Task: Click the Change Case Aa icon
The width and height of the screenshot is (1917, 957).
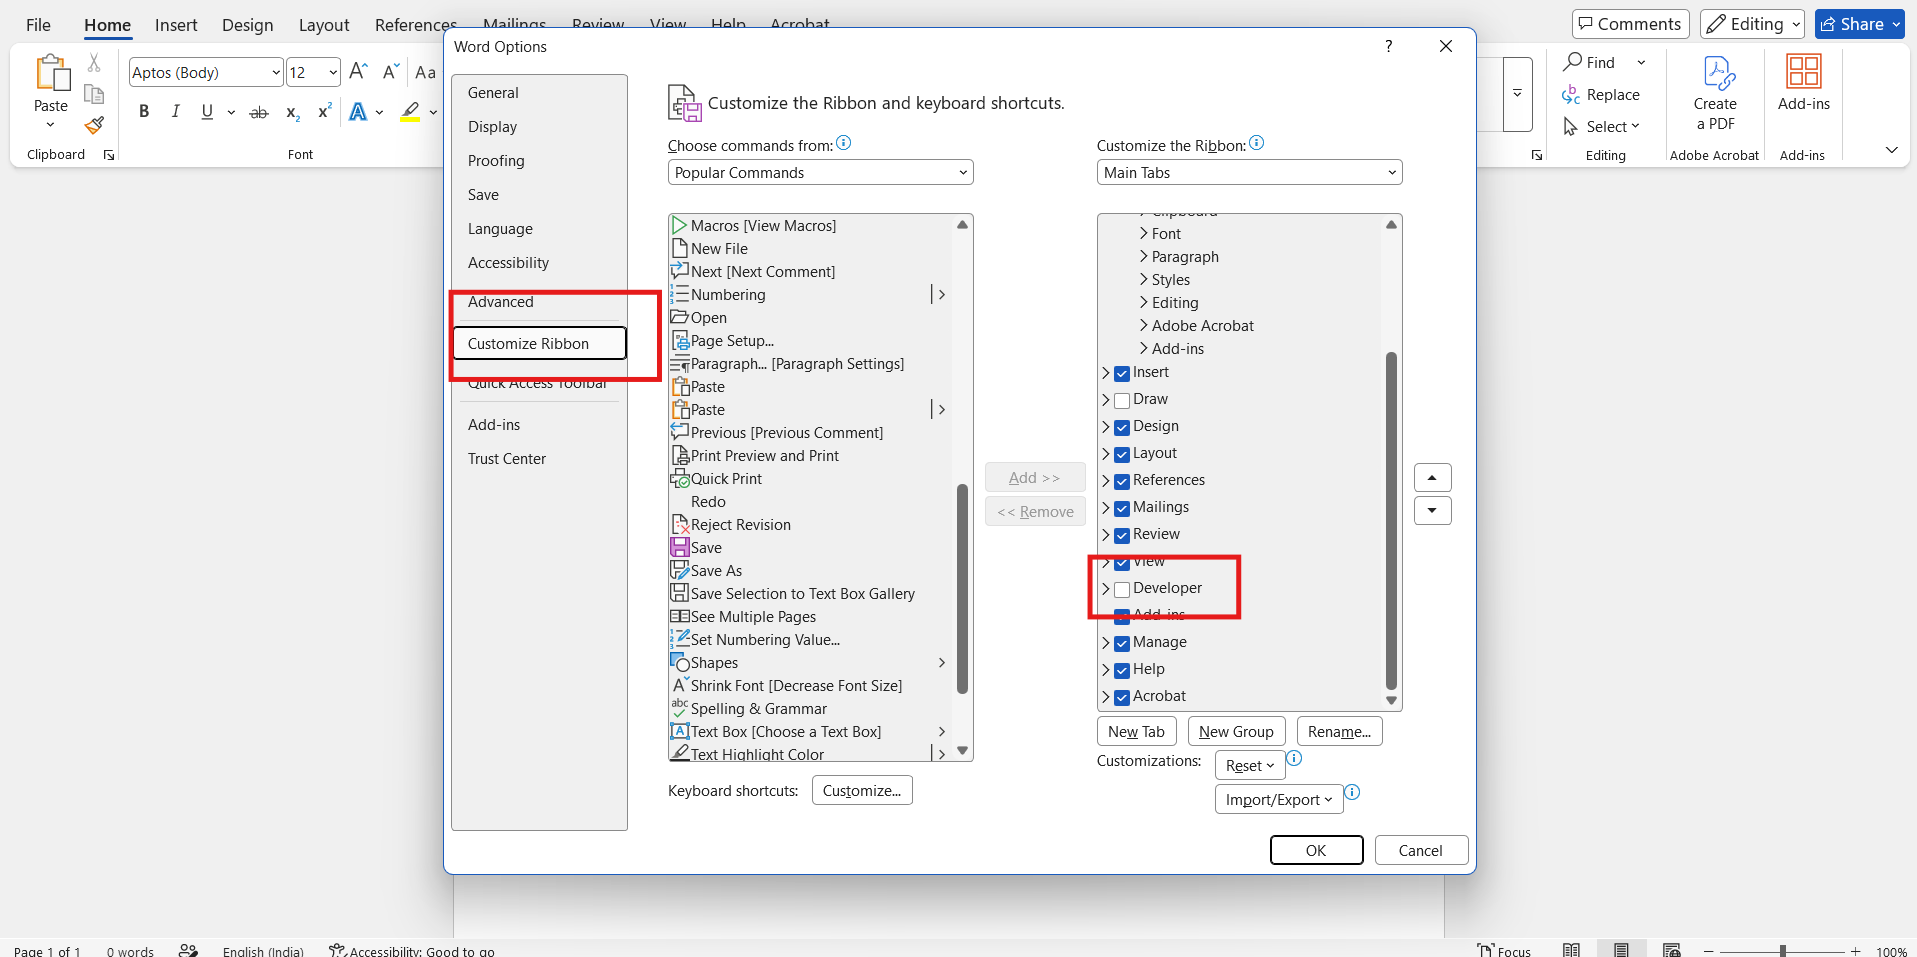Action: click(x=425, y=72)
